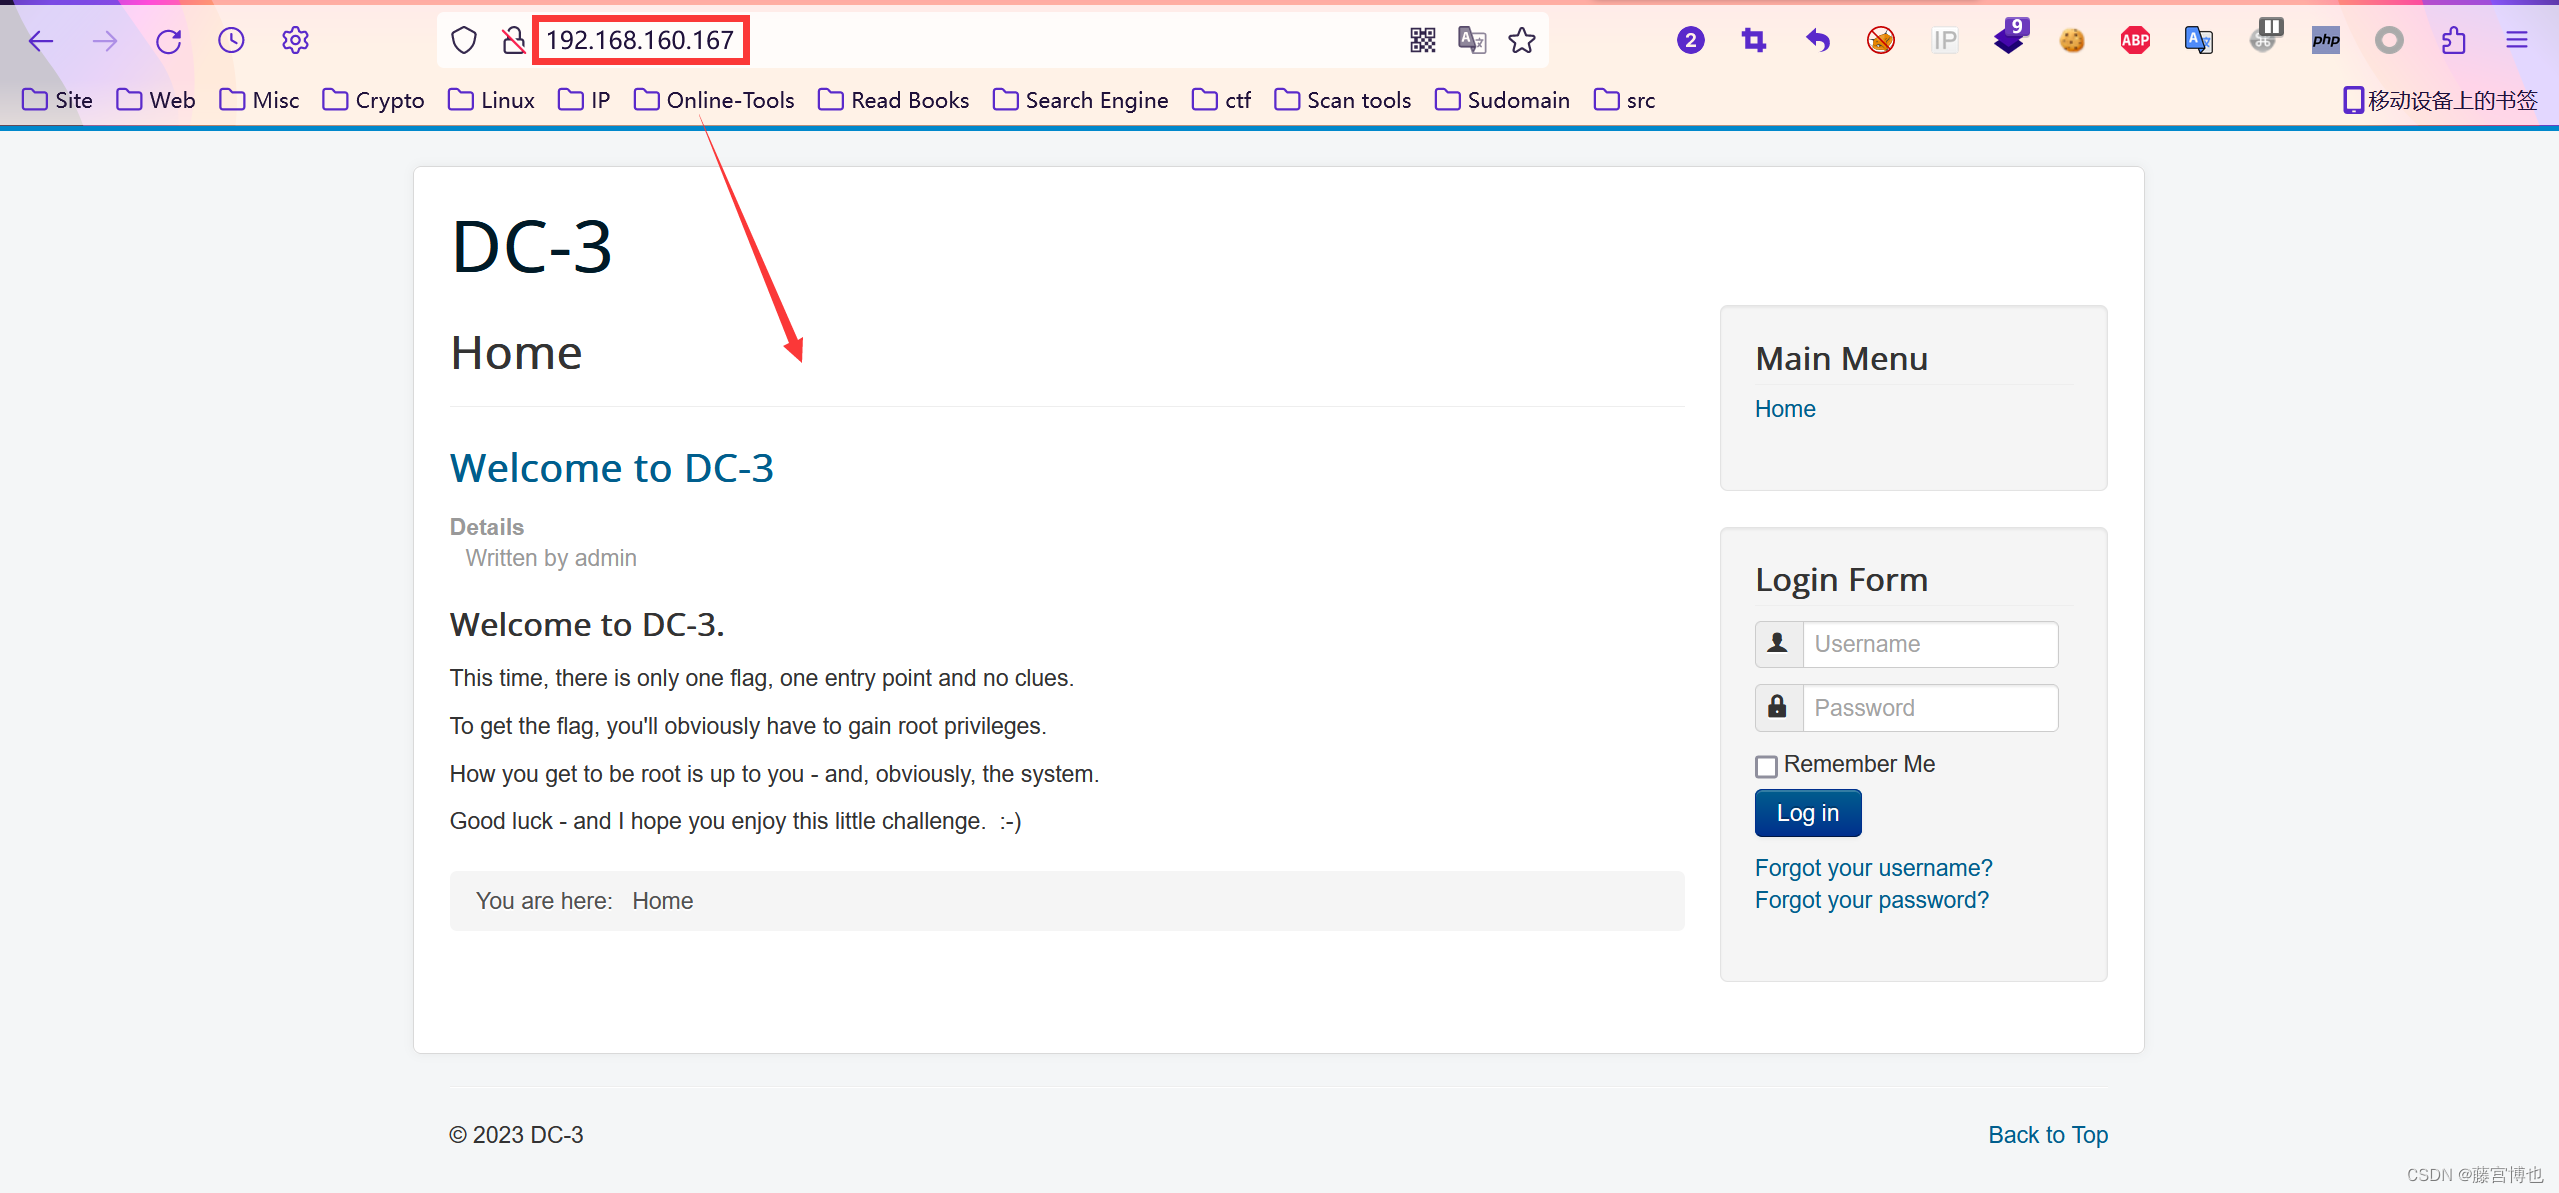Click the translate icon in address bar

click(1472, 41)
